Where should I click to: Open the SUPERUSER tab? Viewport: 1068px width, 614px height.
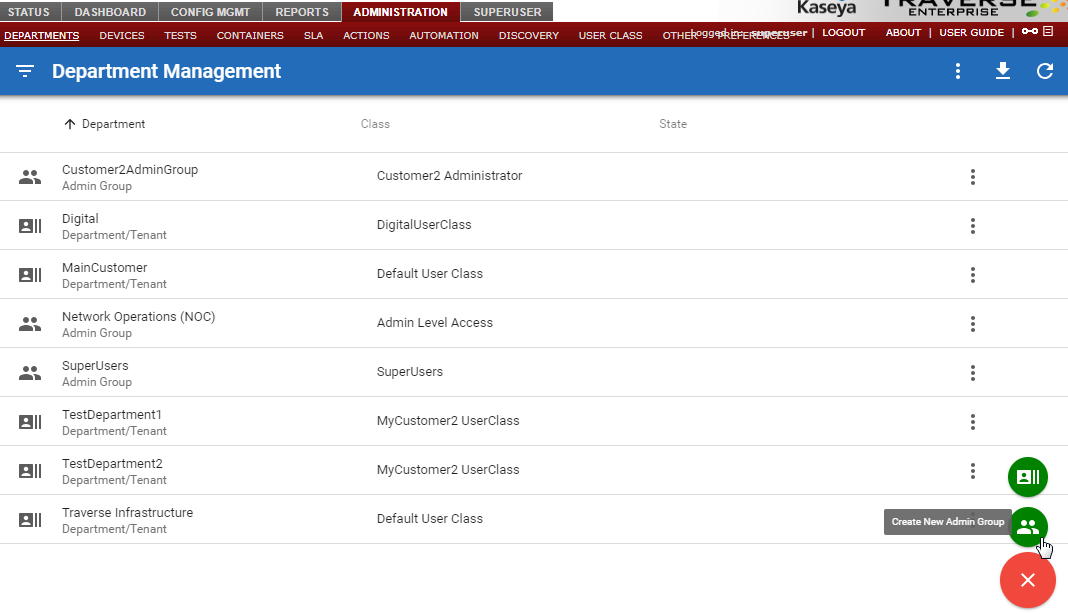(507, 12)
